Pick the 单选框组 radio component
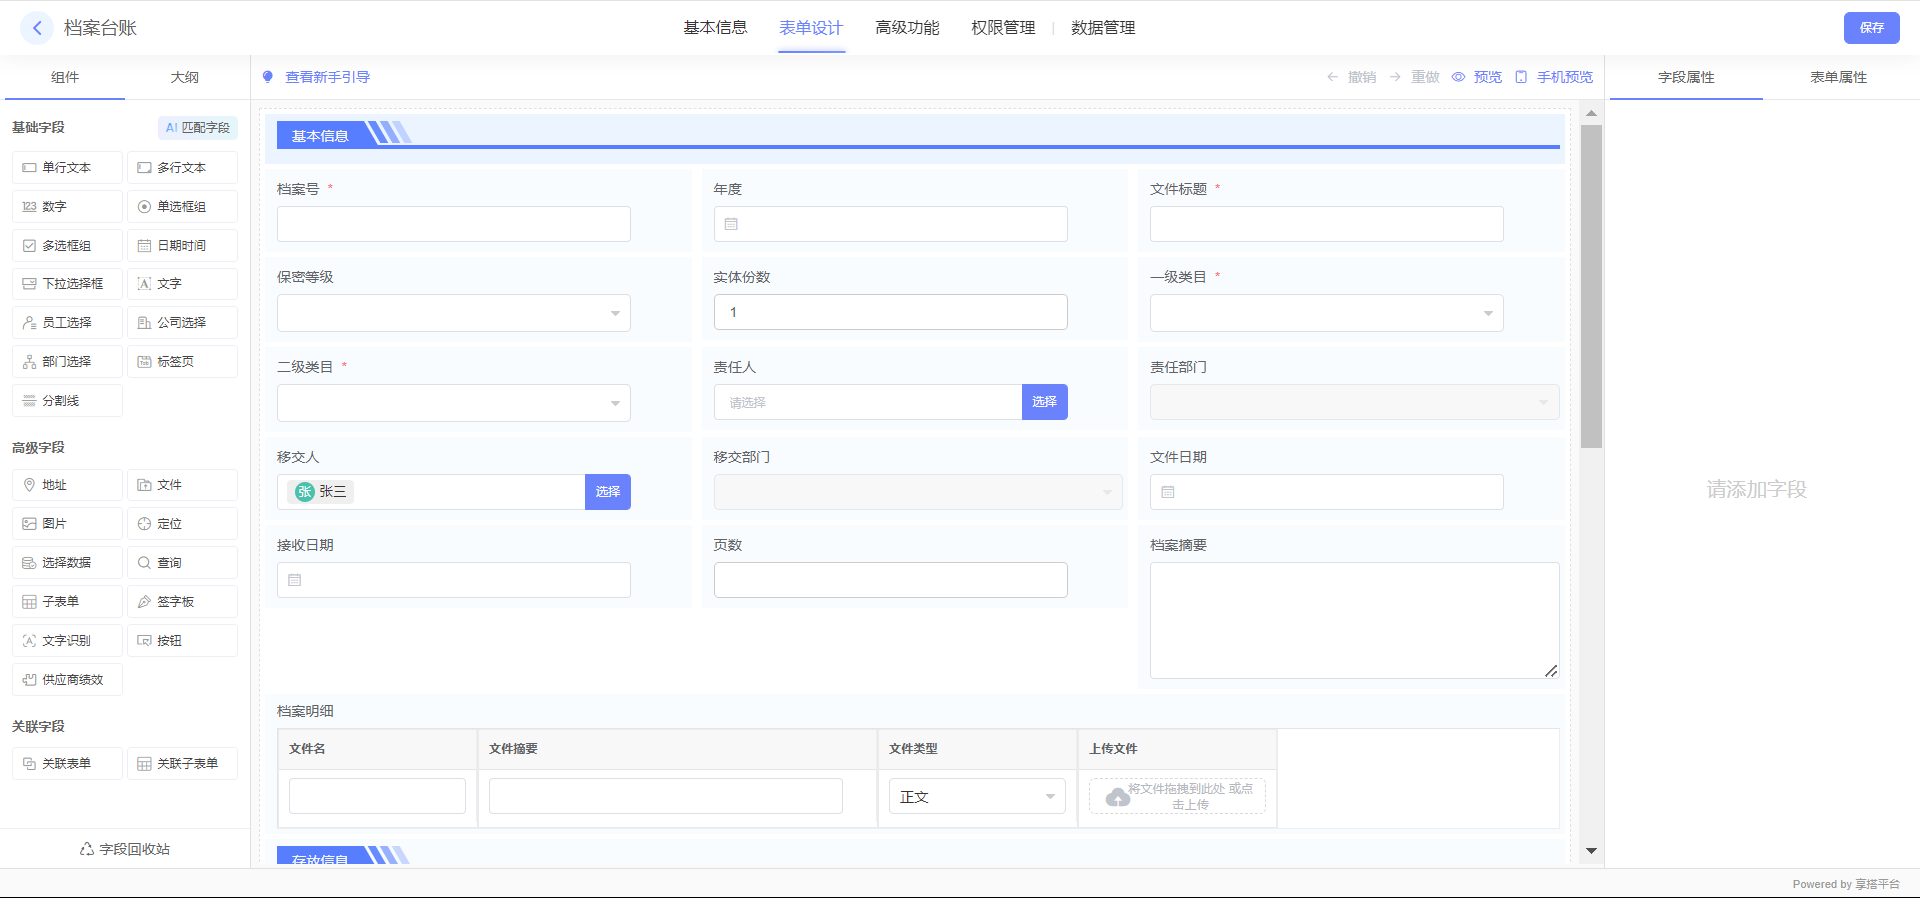This screenshot has width=1920, height=898. [x=182, y=207]
